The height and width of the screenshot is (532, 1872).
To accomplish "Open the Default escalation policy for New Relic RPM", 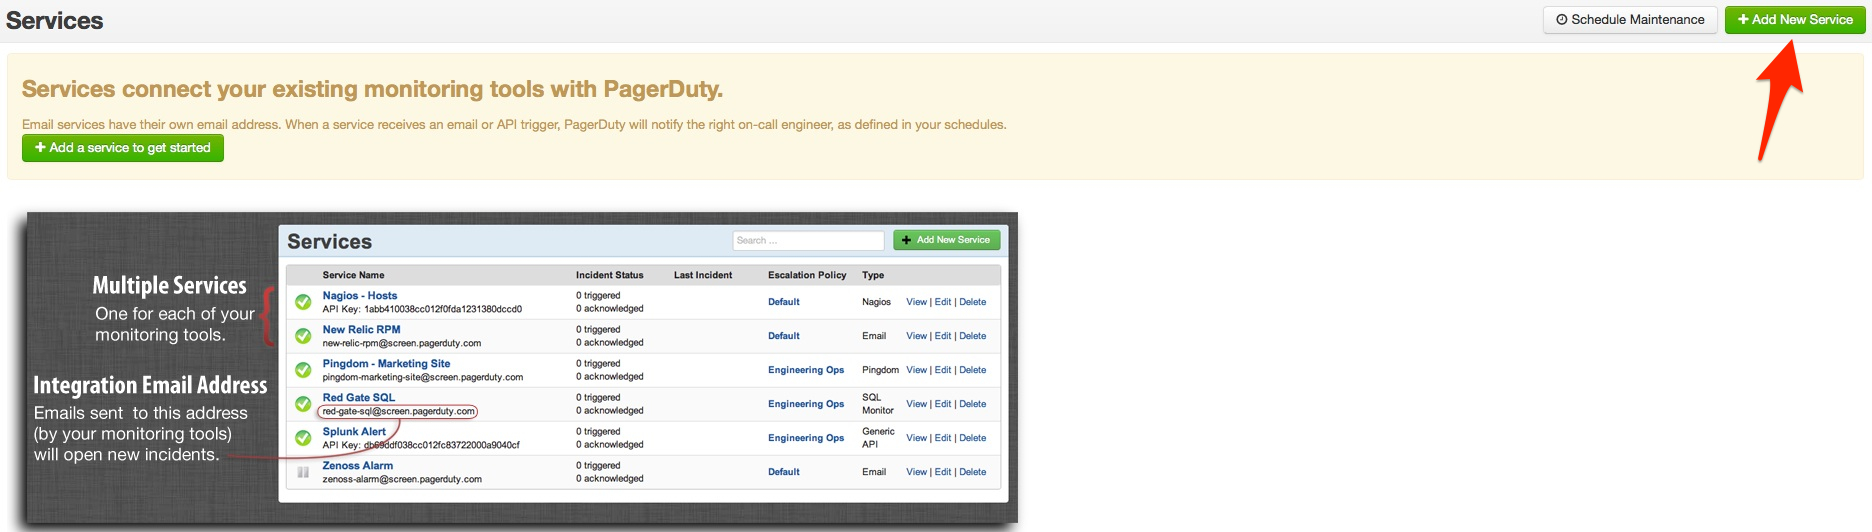I will 784,336.
